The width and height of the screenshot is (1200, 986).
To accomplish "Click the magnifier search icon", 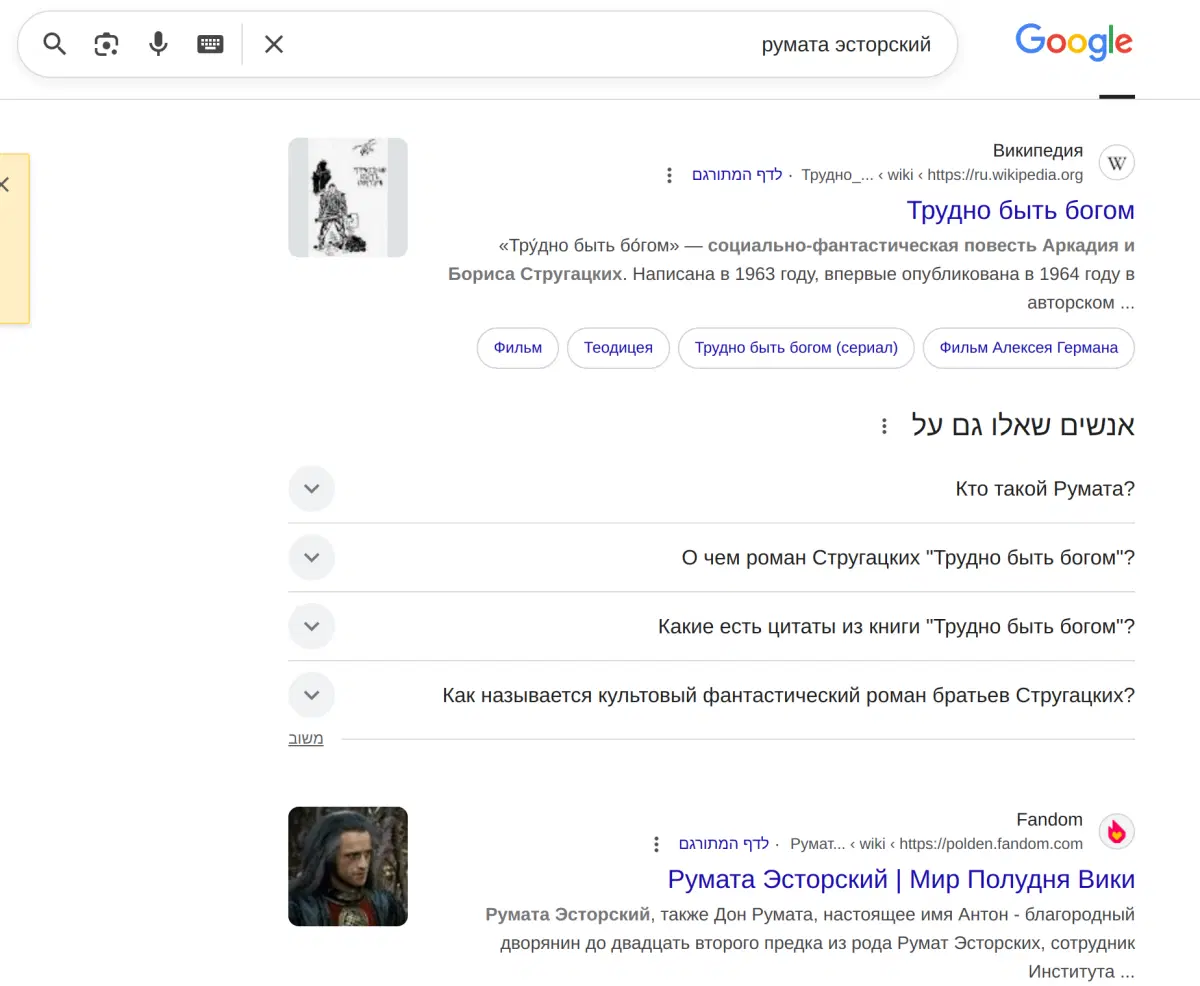I will pyautogui.click(x=54, y=44).
